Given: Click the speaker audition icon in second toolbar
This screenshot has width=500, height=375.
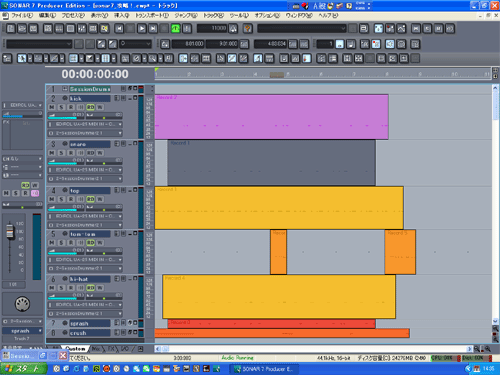Looking at the screenshot, I should point(390,44).
